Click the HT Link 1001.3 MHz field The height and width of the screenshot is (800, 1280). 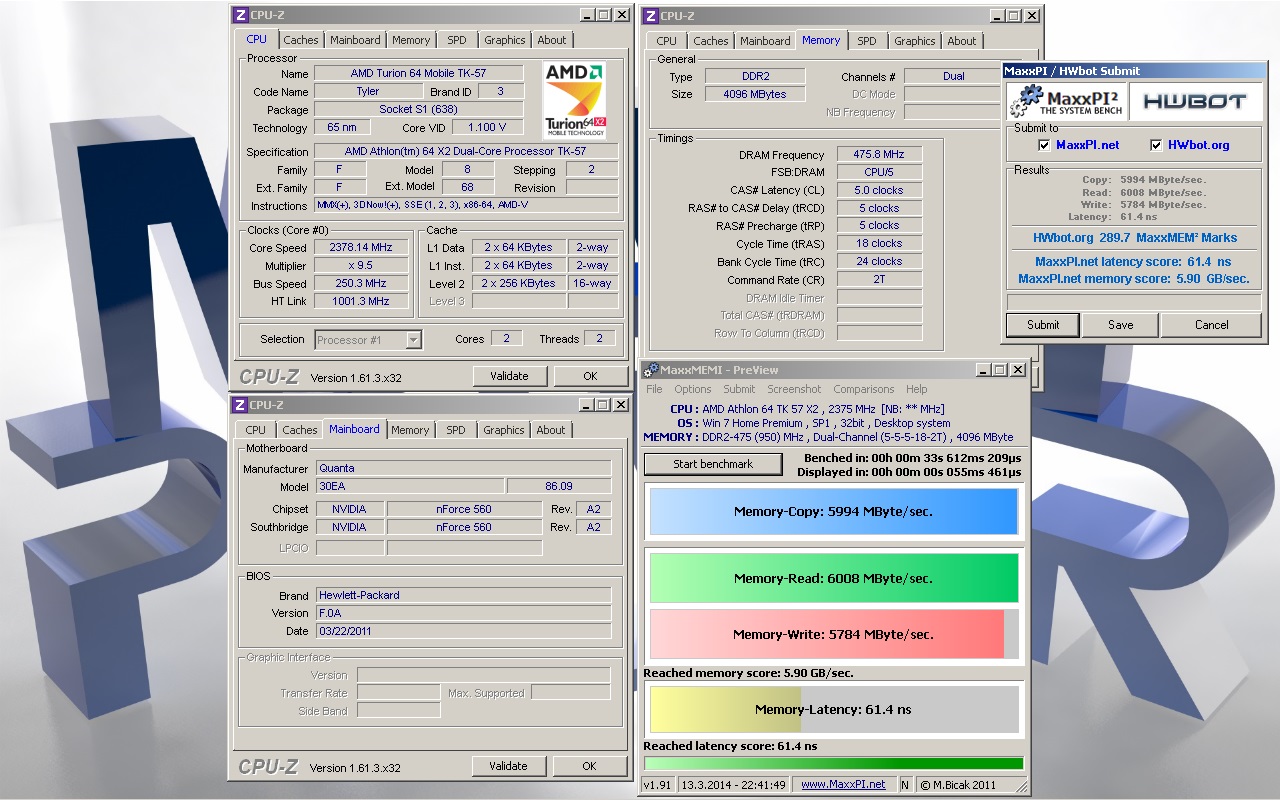coord(361,301)
